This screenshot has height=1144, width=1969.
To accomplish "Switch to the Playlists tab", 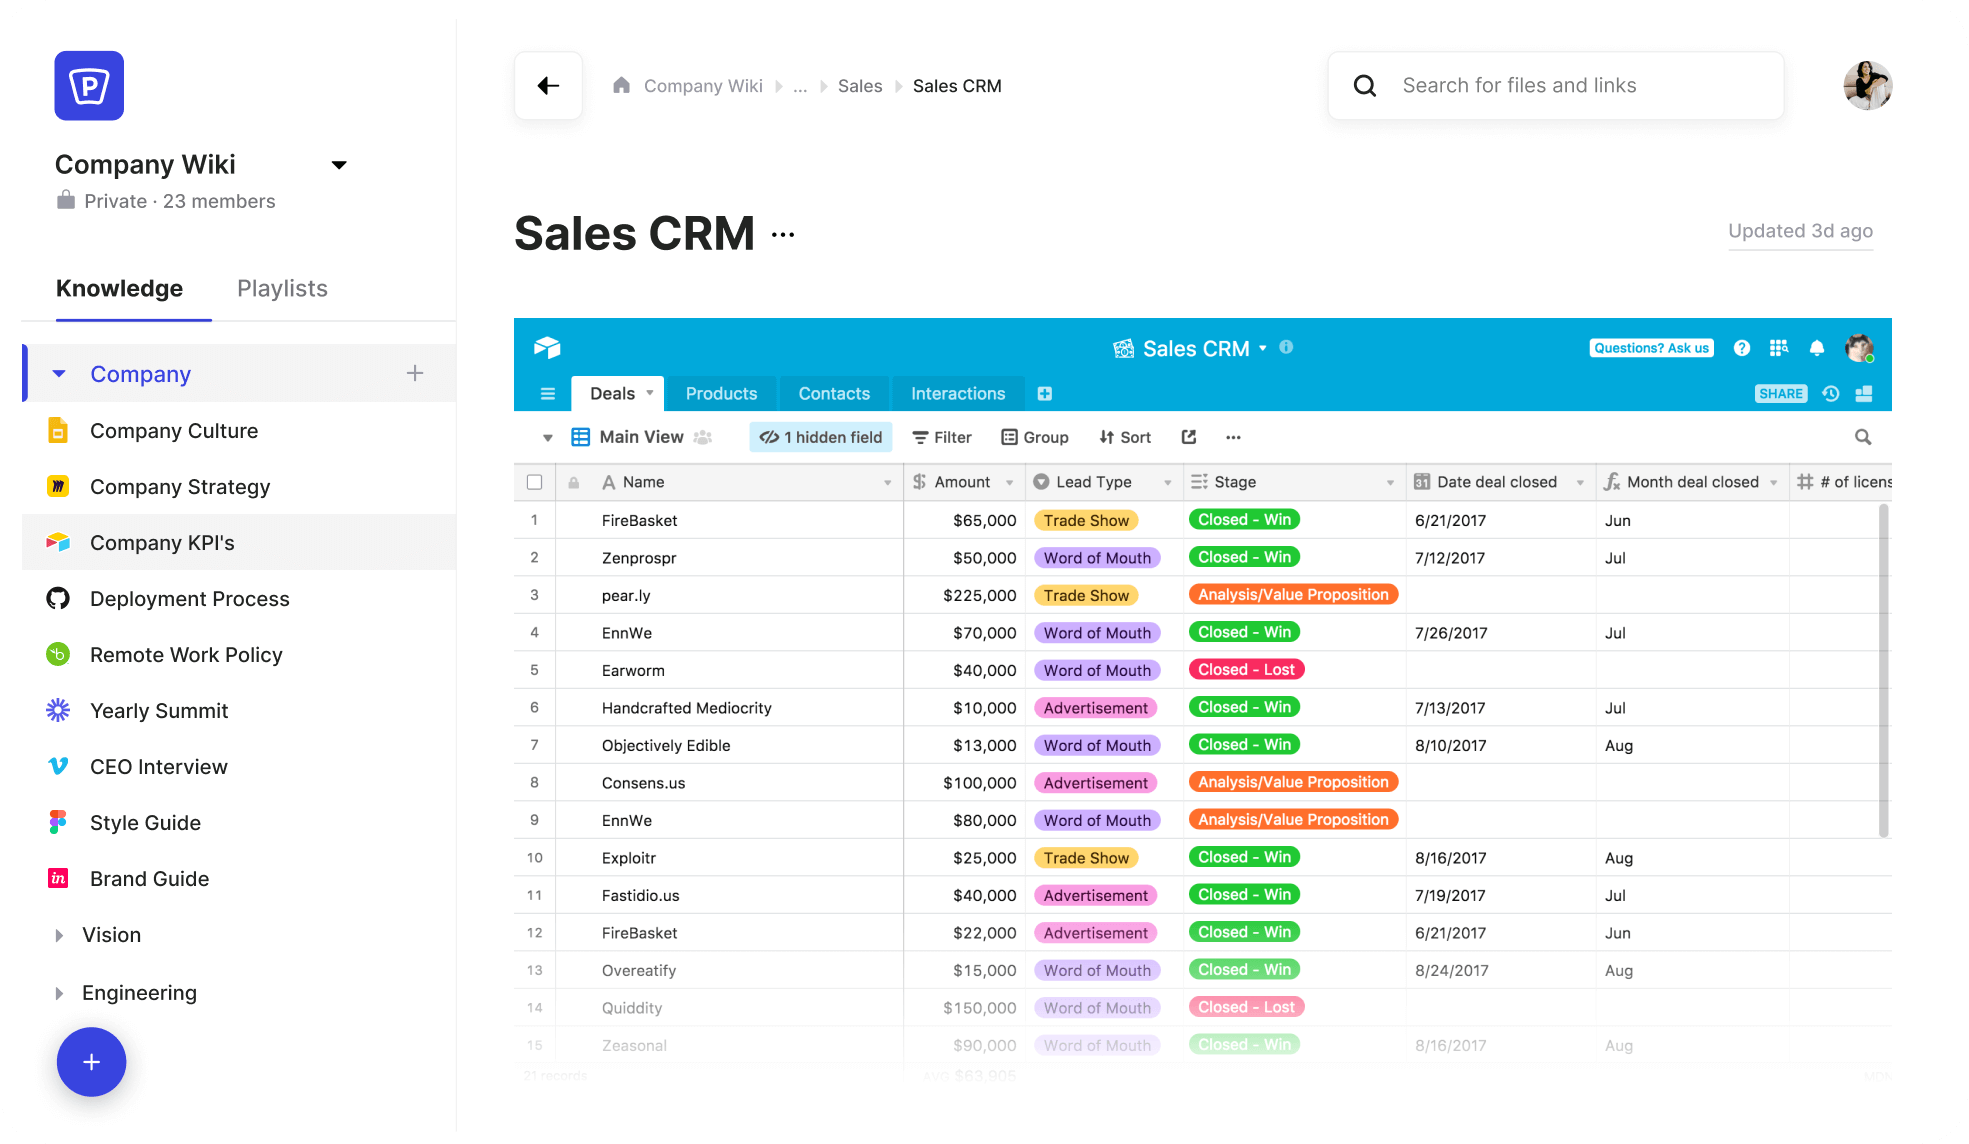I will [x=282, y=289].
